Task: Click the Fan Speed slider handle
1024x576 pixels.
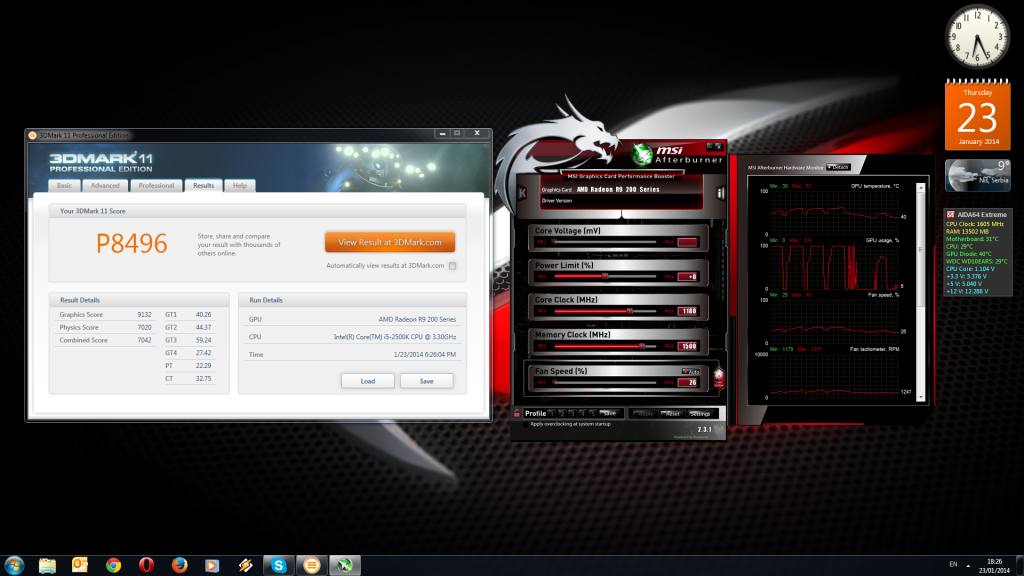Action: click(x=554, y=383)
